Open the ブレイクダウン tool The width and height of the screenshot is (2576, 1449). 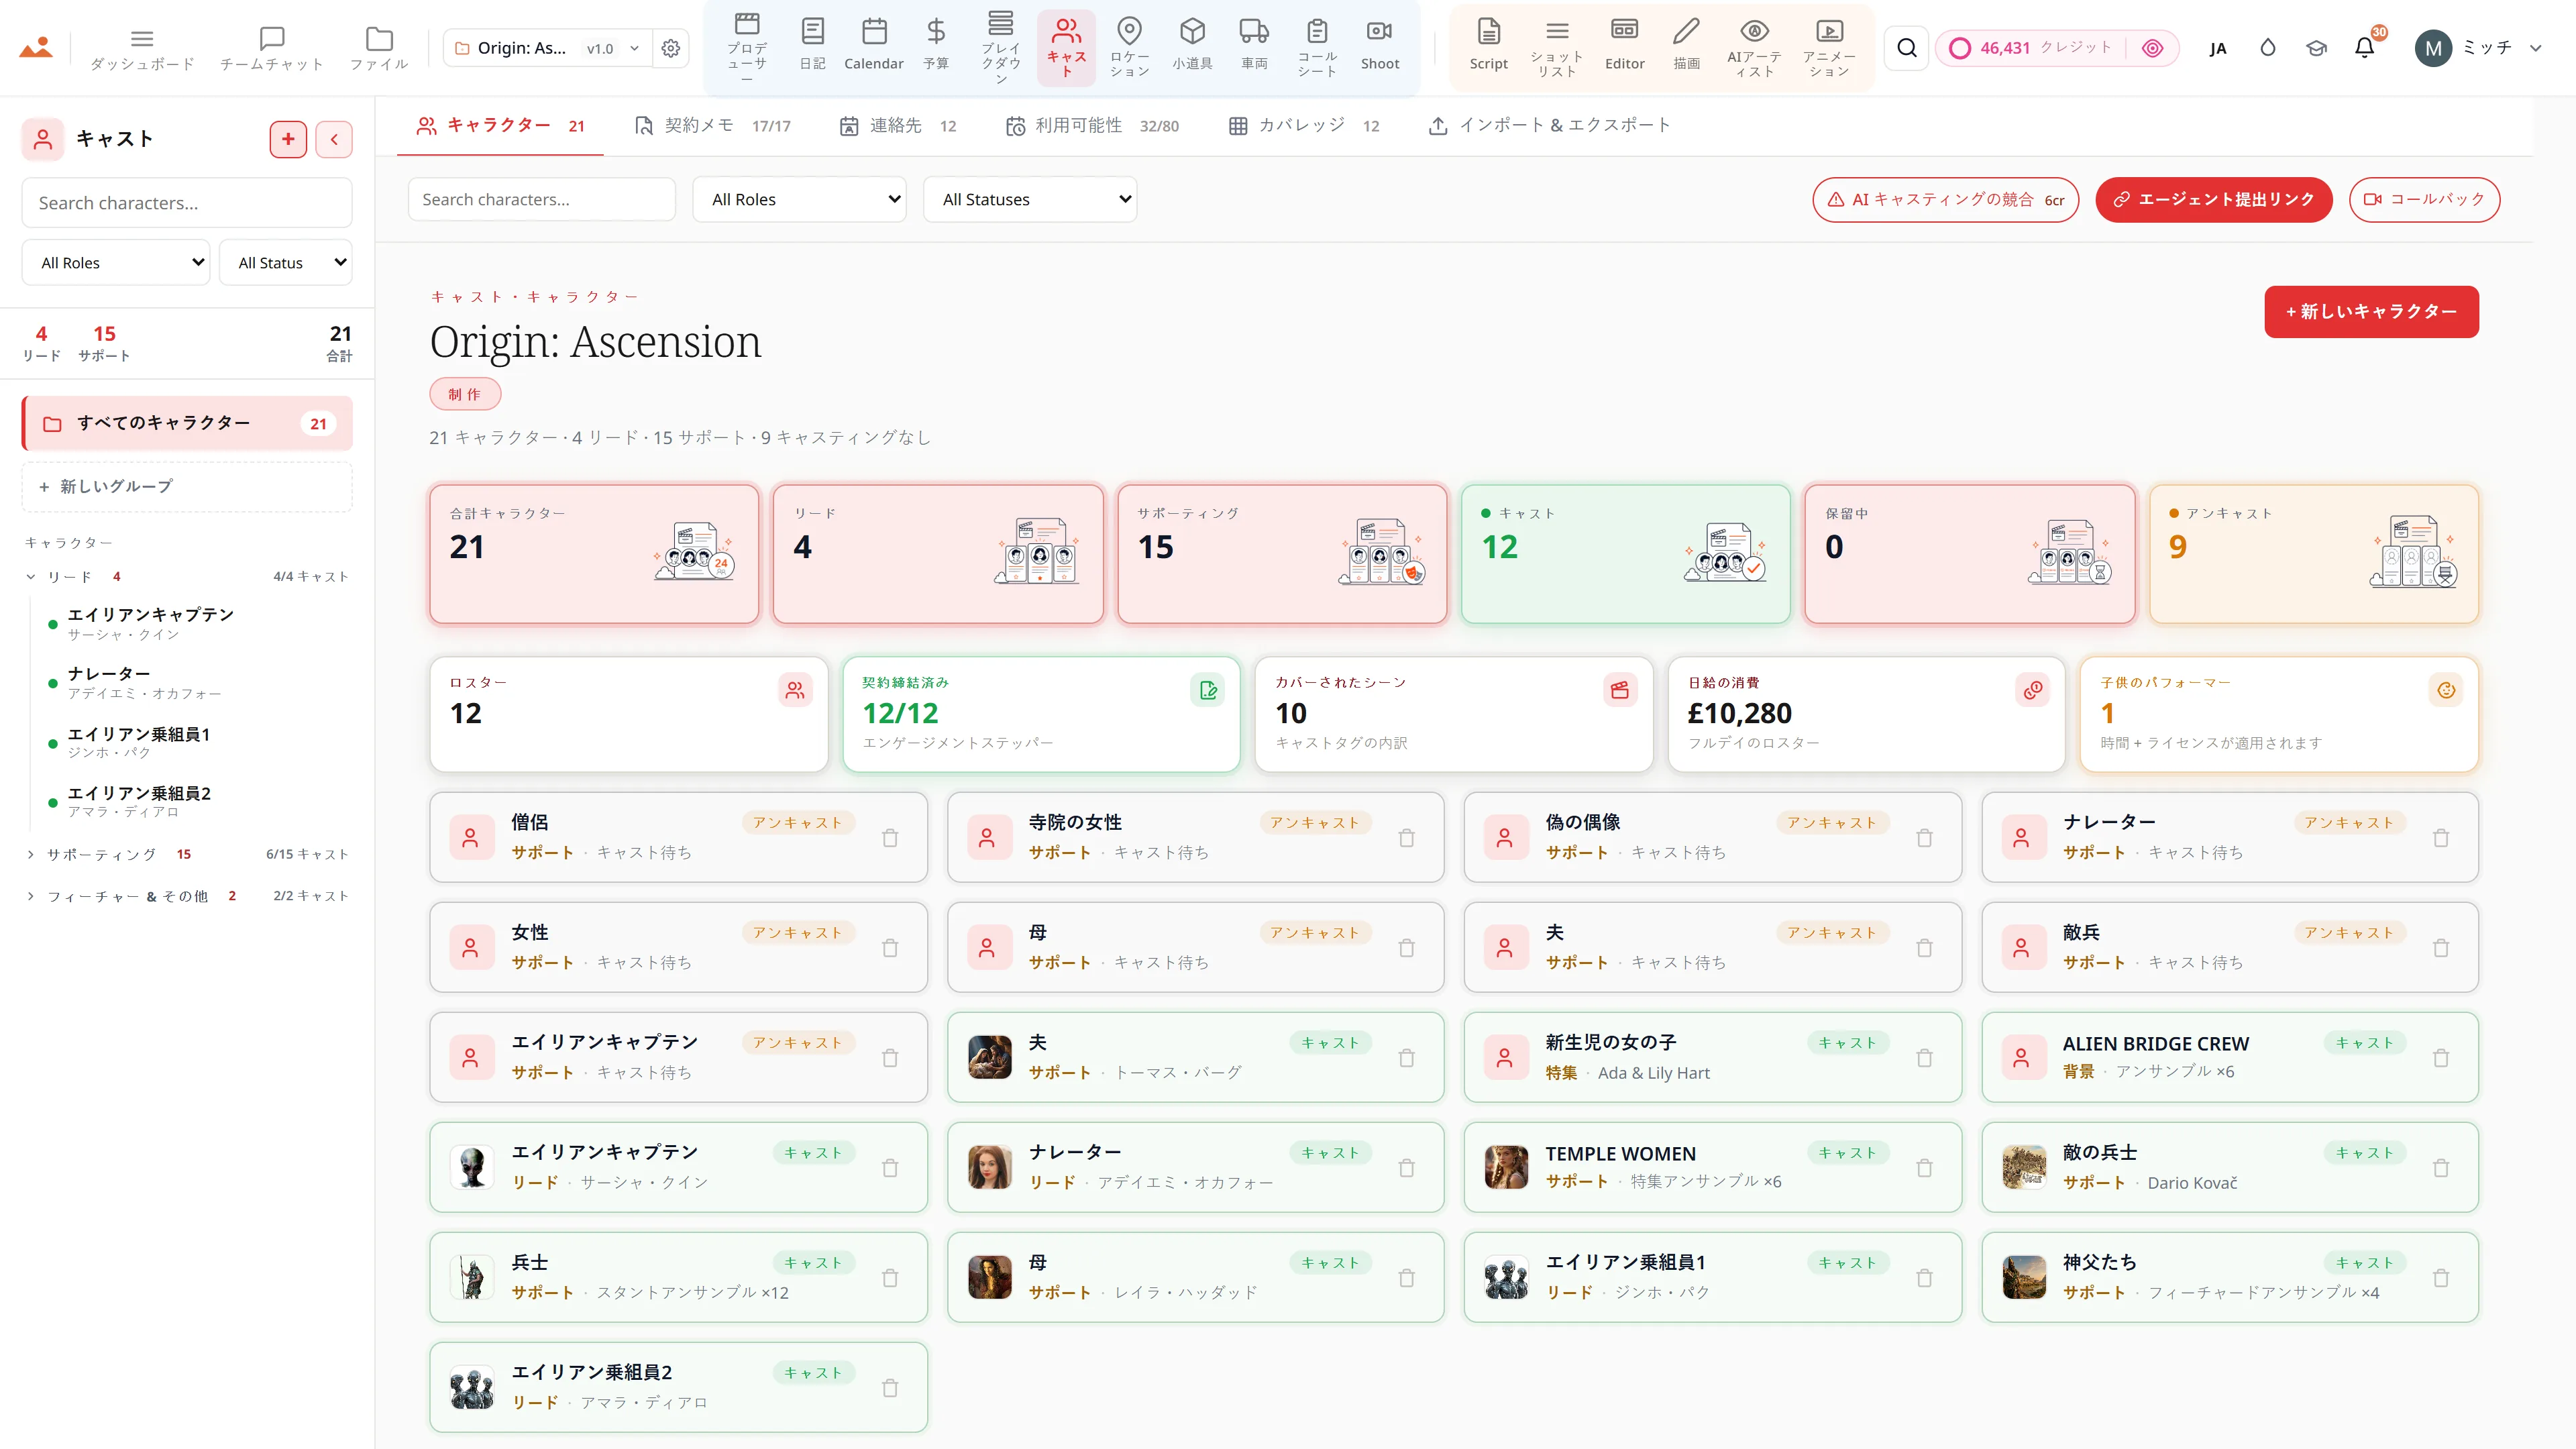point(1001,47)
